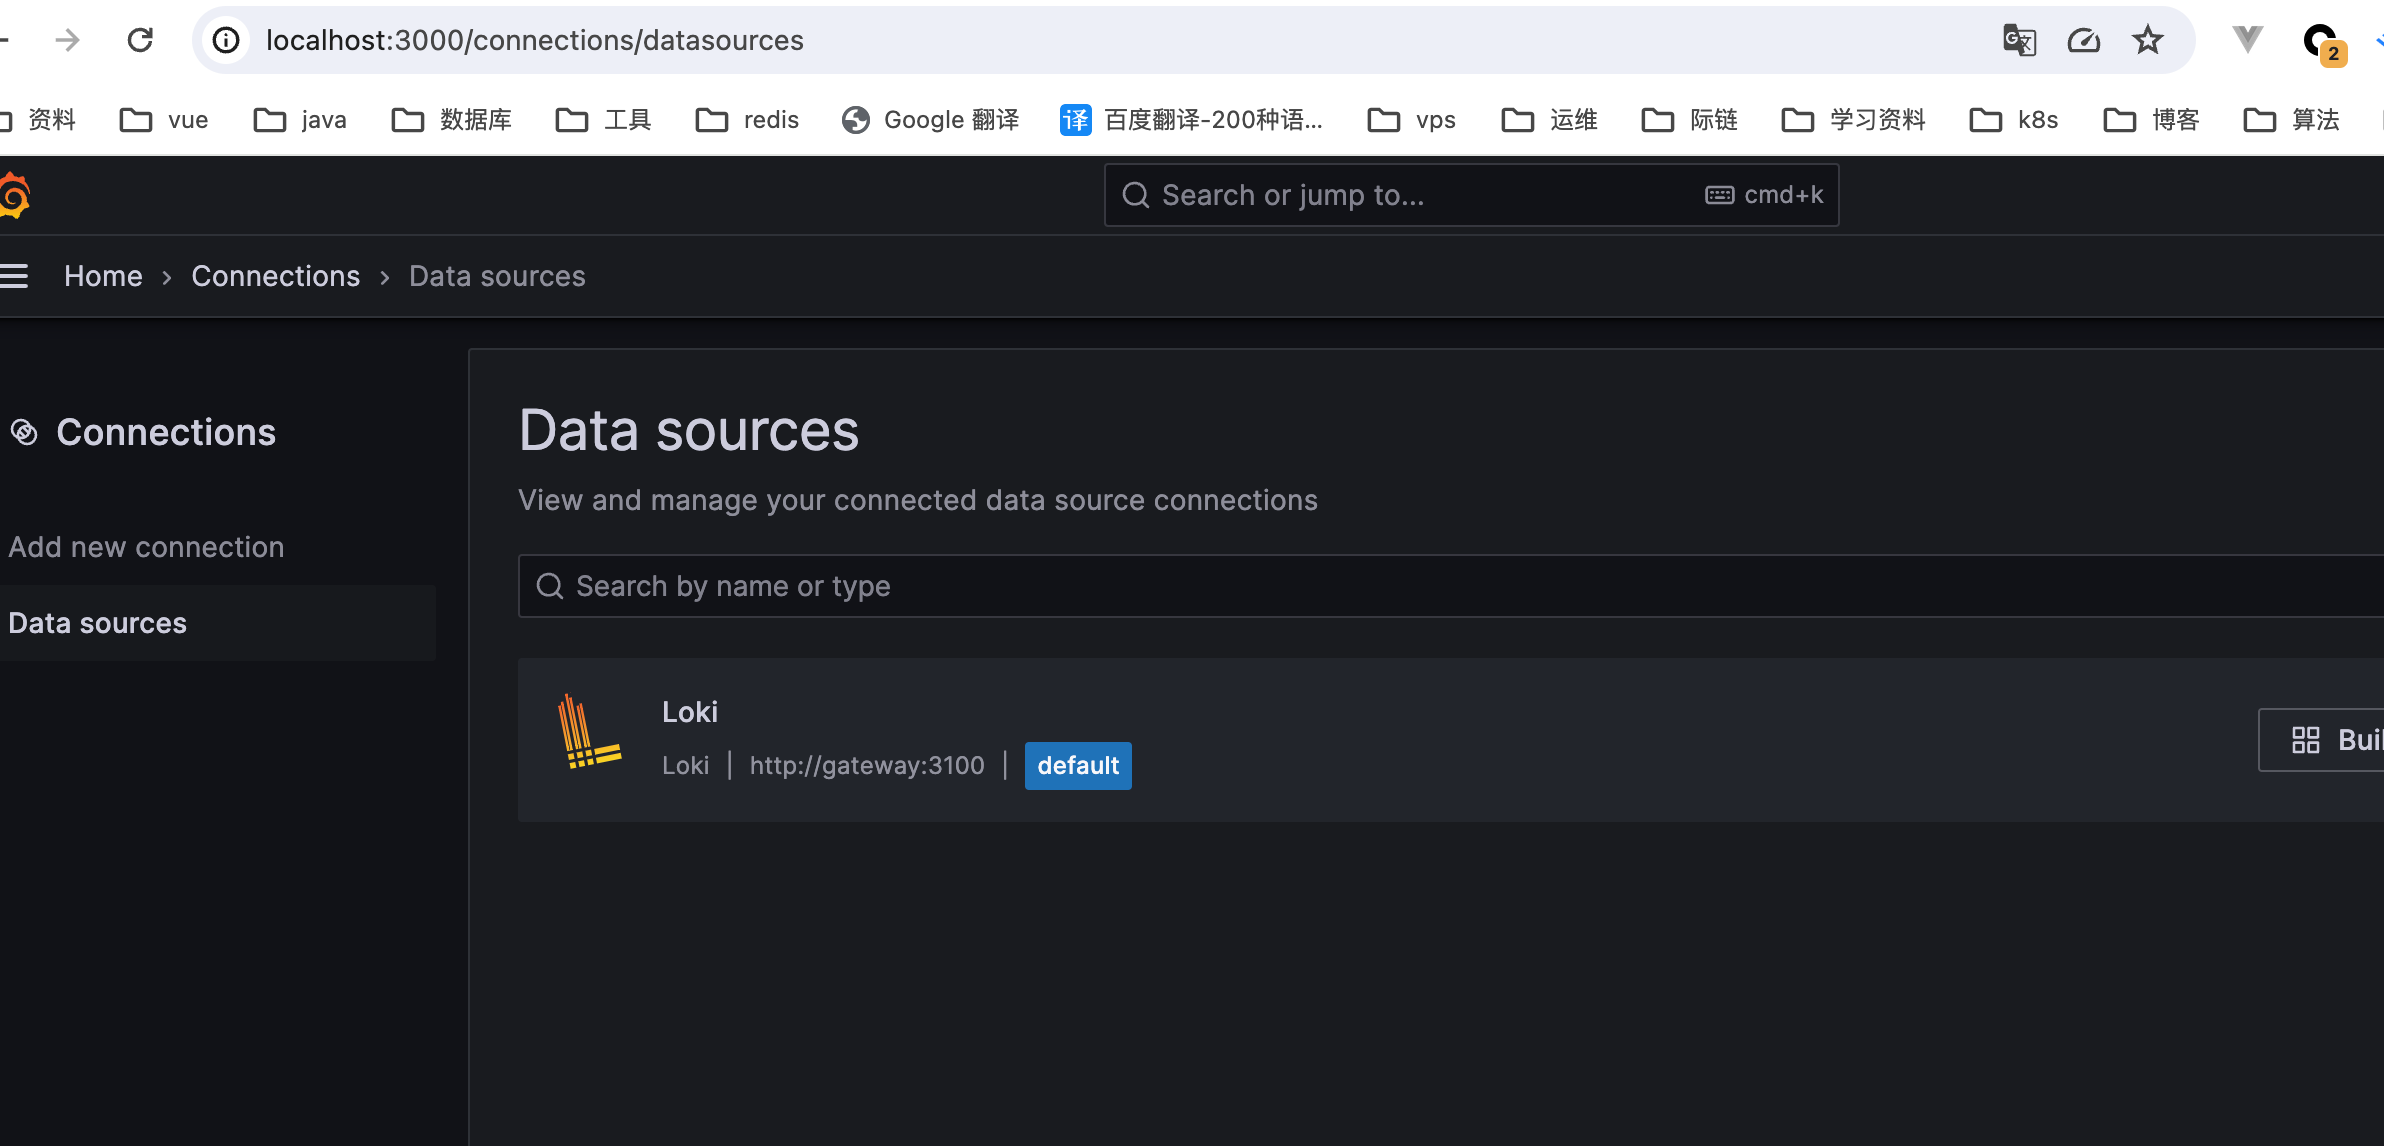Select Add new connection in sidebar
The height and width of the screenshot is (1146, 2384).
(146, 547)
